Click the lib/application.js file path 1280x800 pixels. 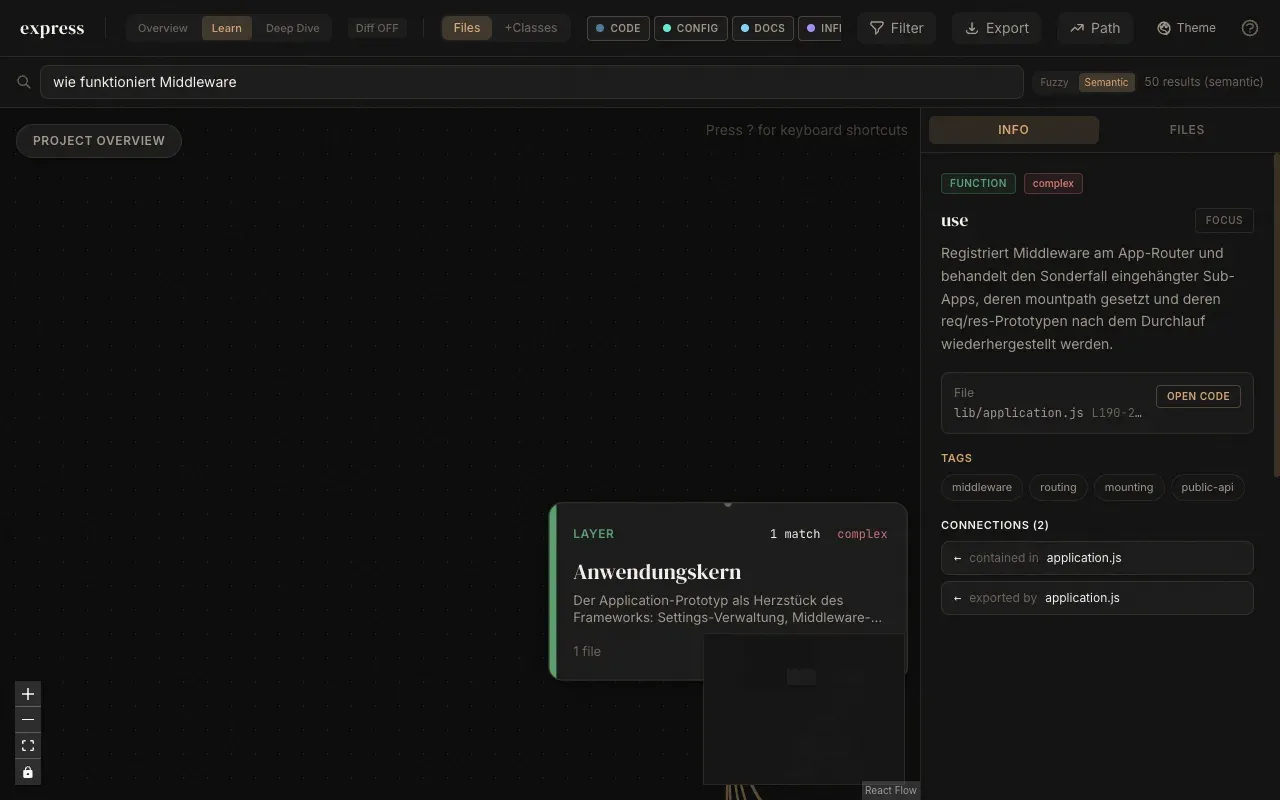(1018, 413)
